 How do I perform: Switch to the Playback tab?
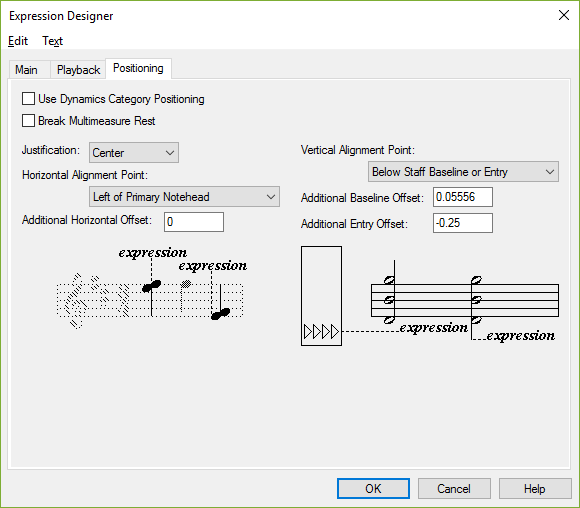click(78, 70)
